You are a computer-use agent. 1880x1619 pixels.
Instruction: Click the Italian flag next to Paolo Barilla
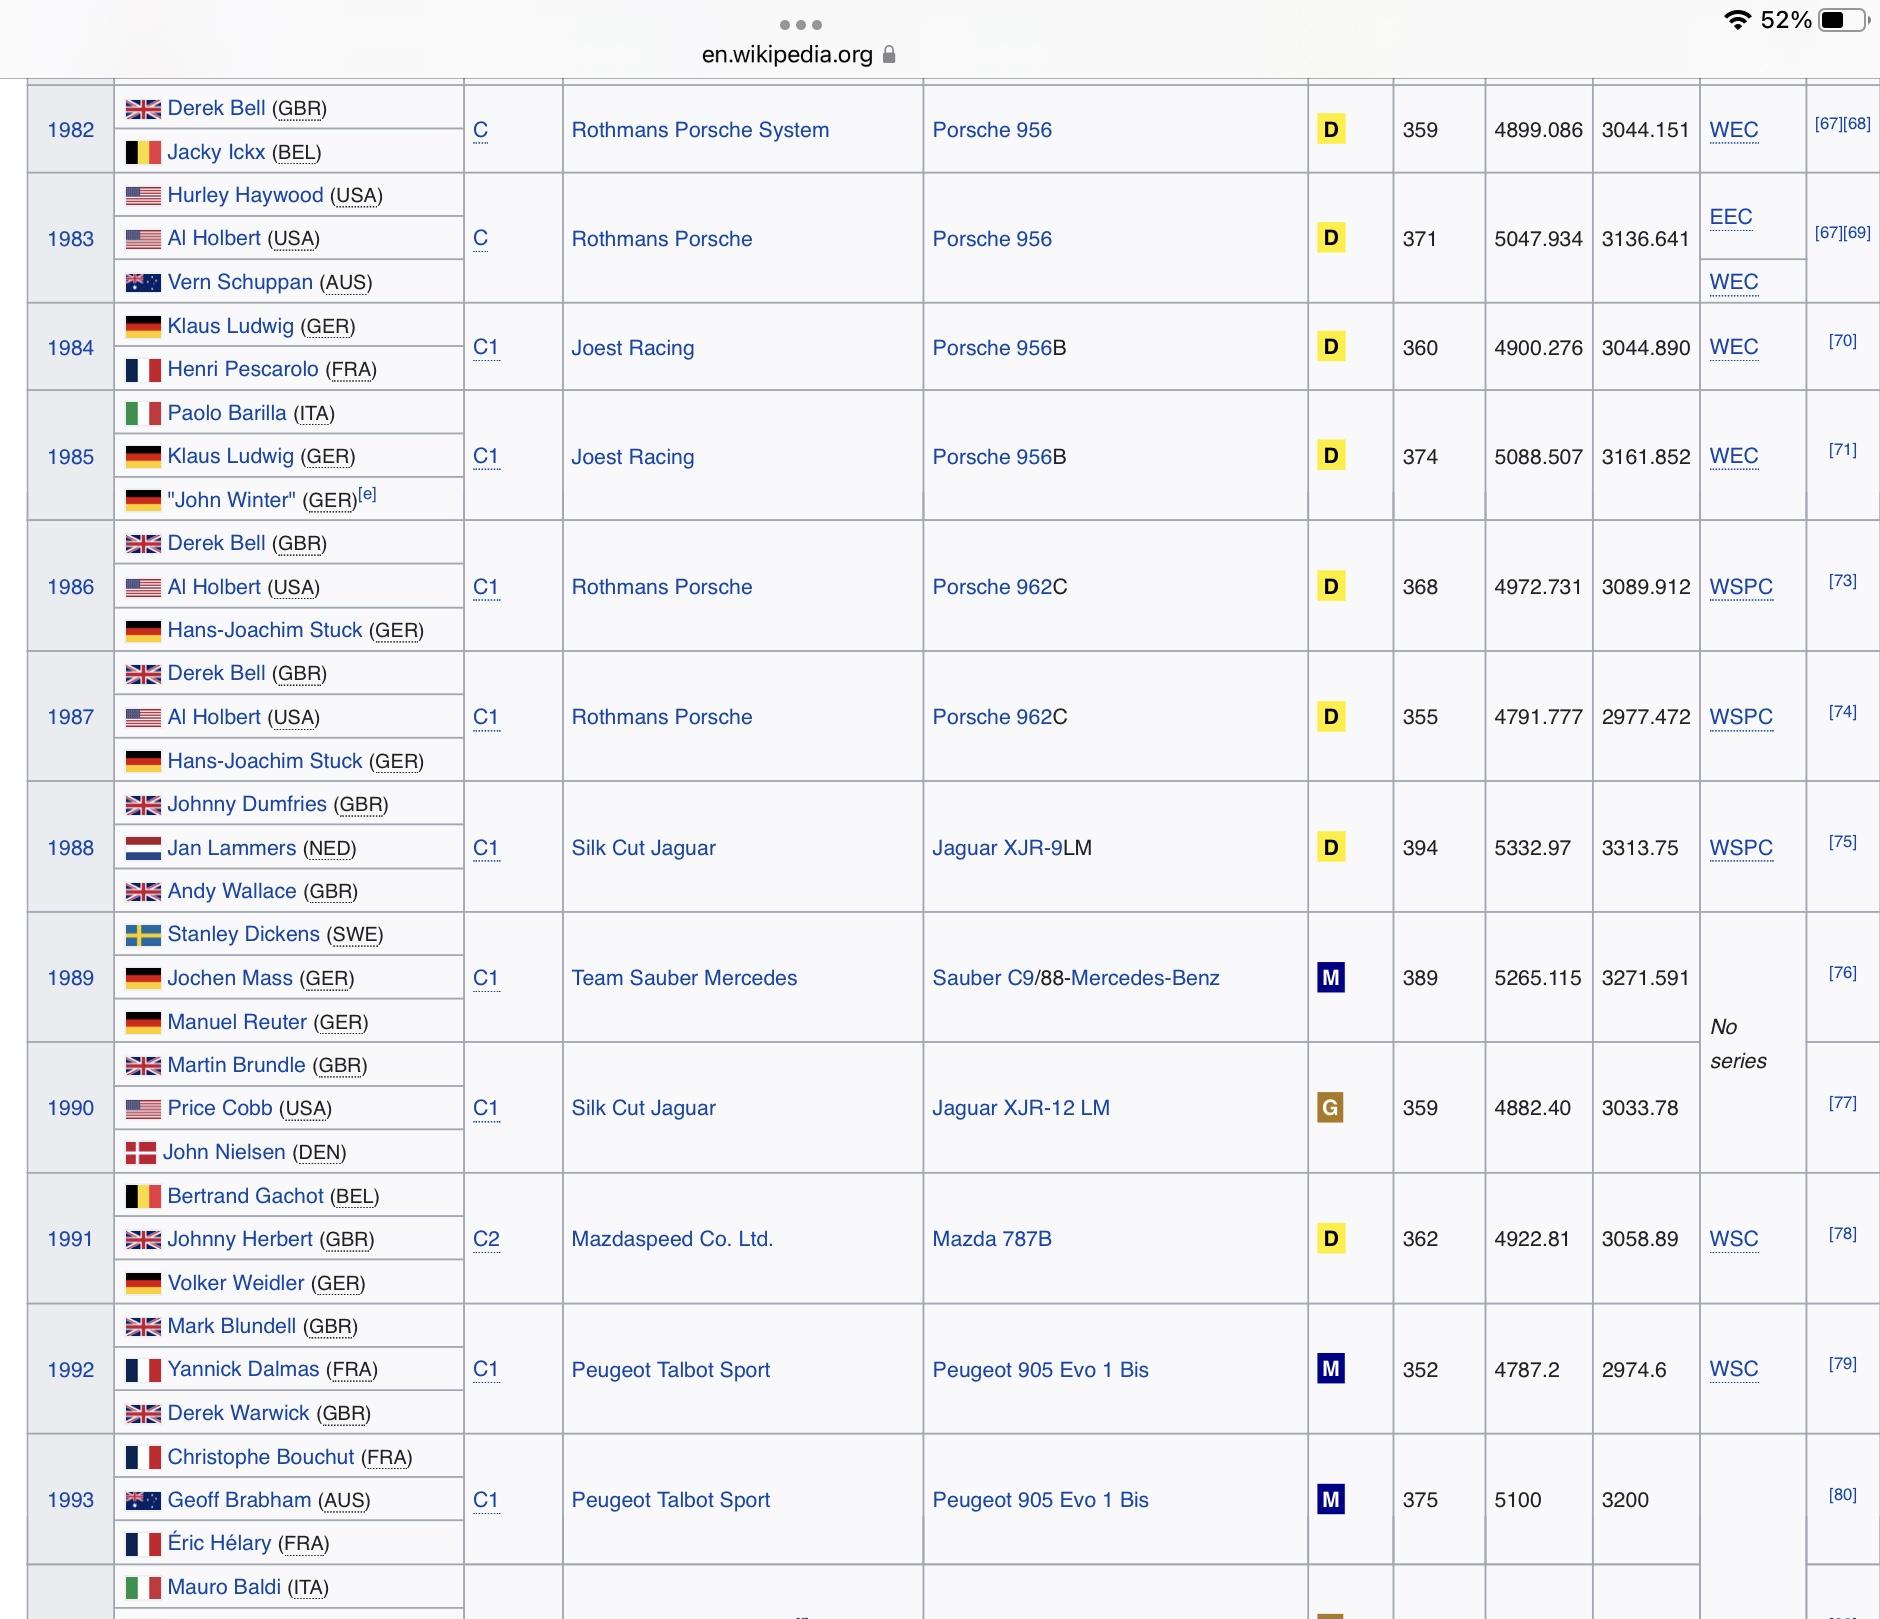click(x=143, y=413)
